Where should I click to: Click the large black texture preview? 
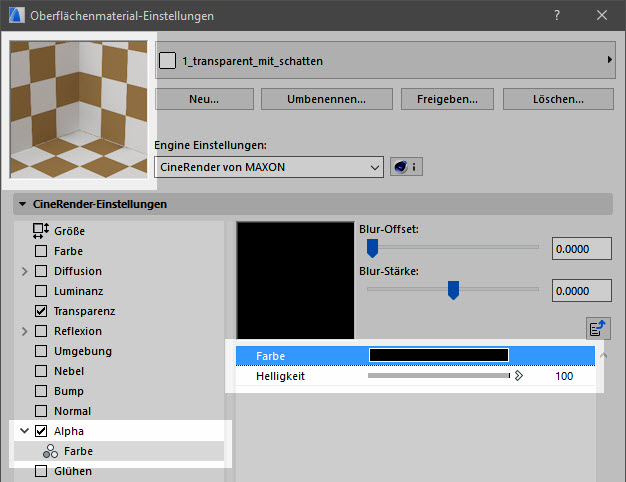tap(295, 280)
